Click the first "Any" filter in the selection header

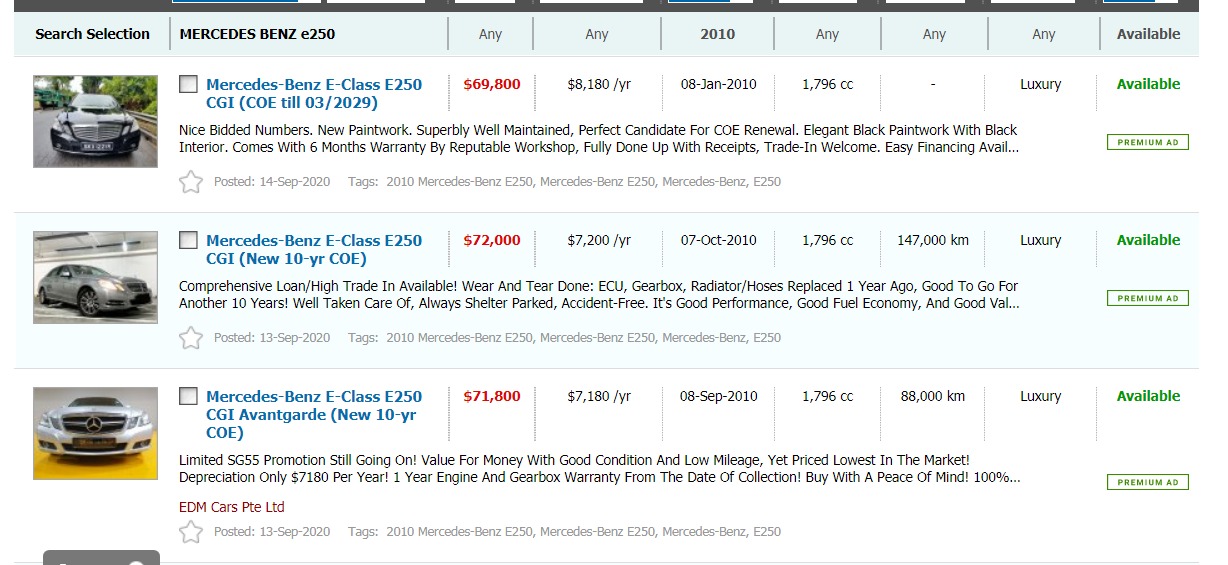(x=490, y=34)
